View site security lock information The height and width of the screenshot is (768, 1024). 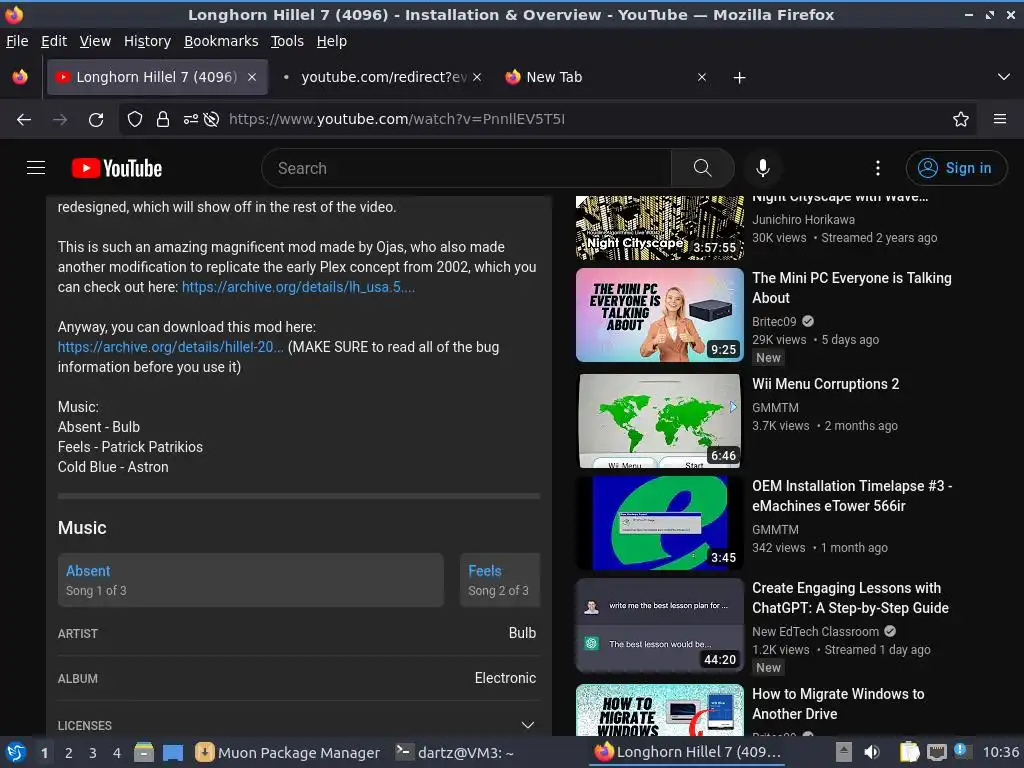(163, 120)
